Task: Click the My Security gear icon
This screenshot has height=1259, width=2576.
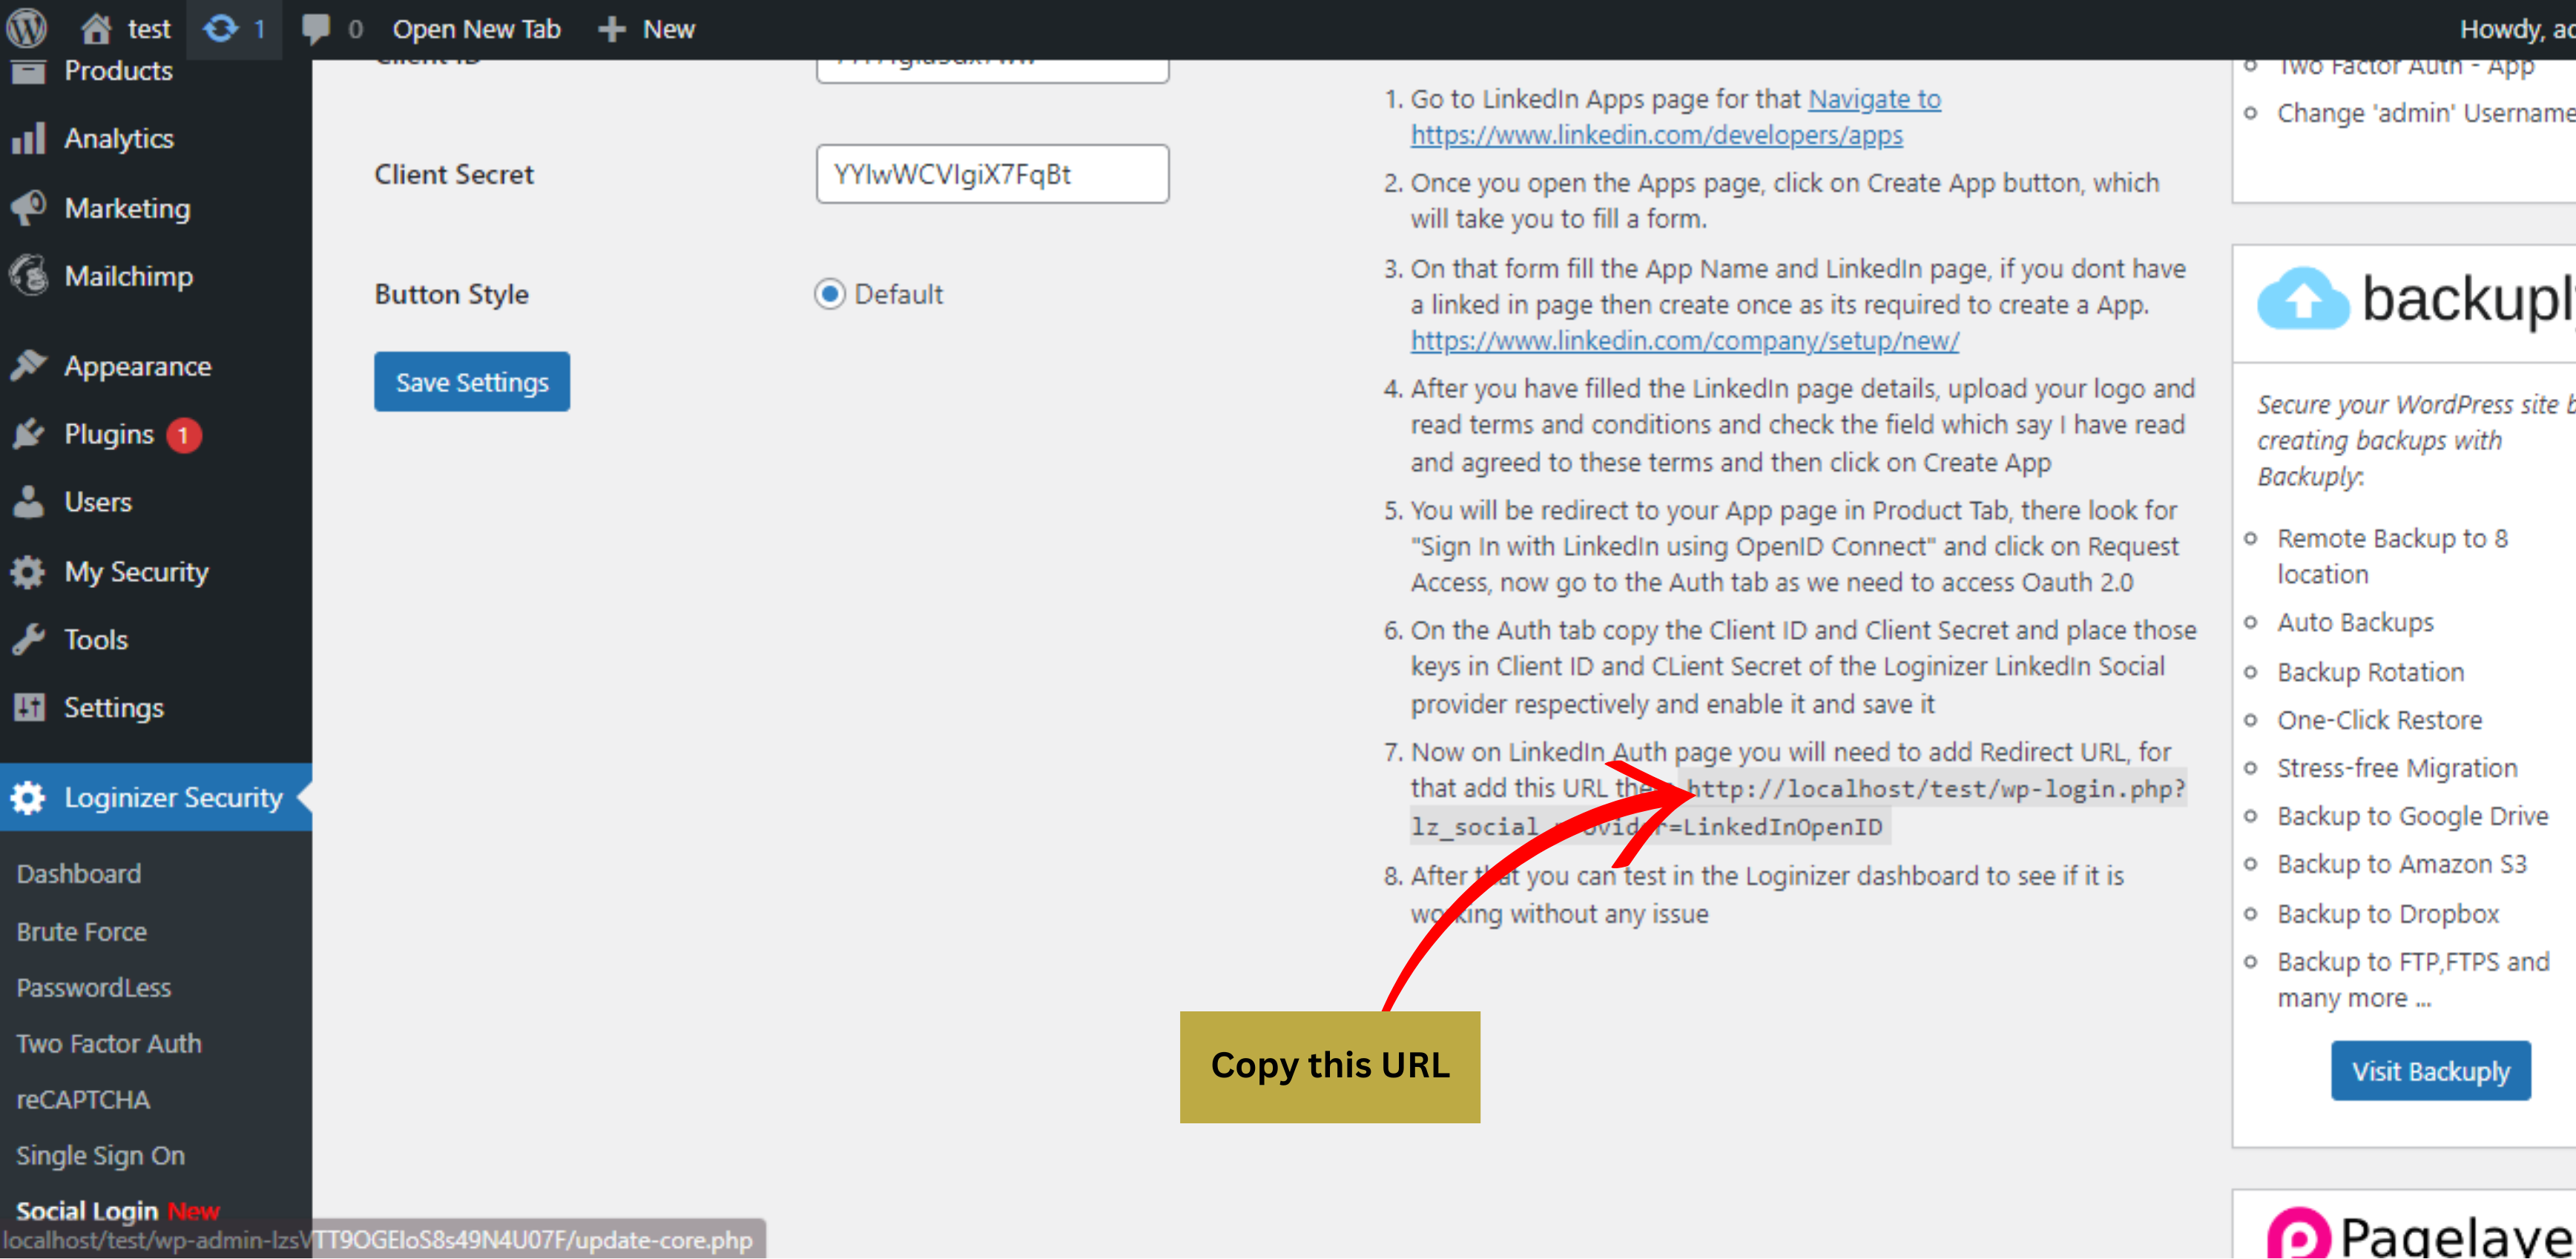Action: click(28, 572)
